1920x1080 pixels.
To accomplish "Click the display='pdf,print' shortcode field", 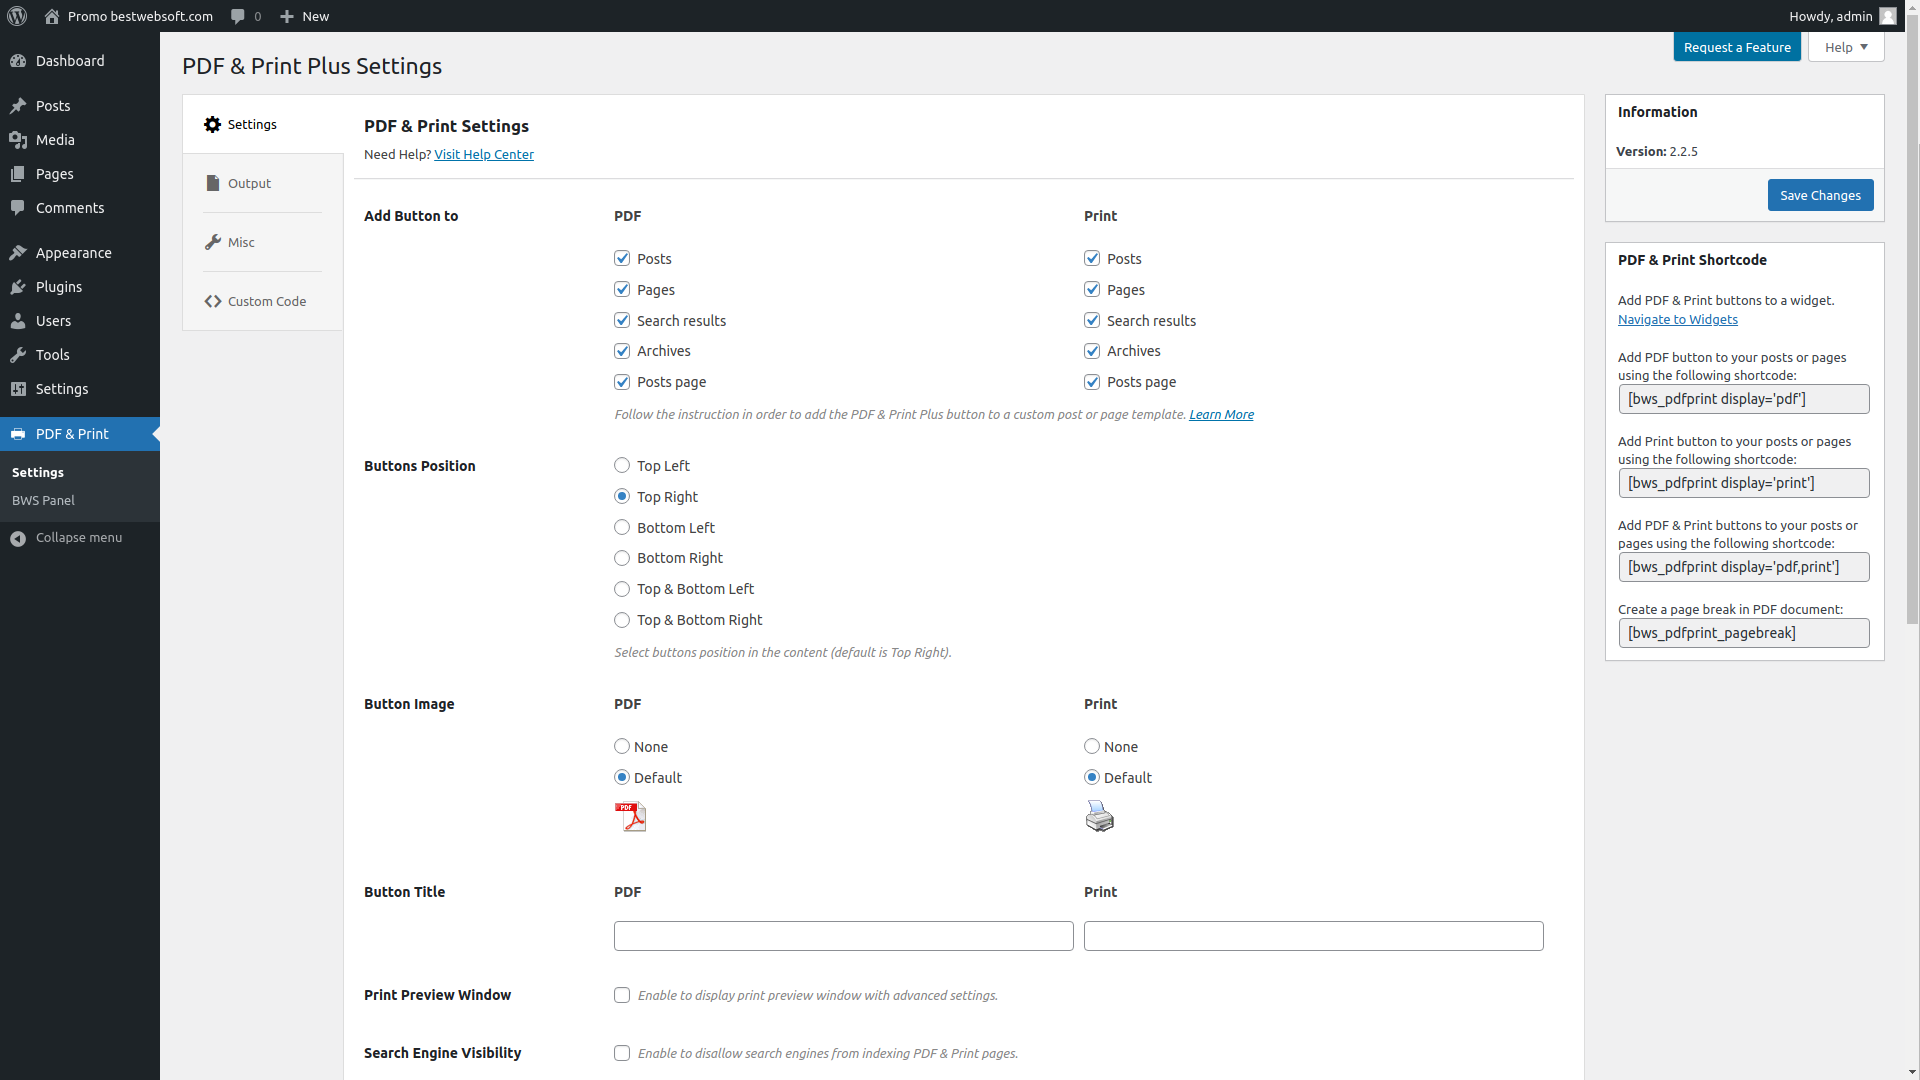I will click(x=1744, y=567).
